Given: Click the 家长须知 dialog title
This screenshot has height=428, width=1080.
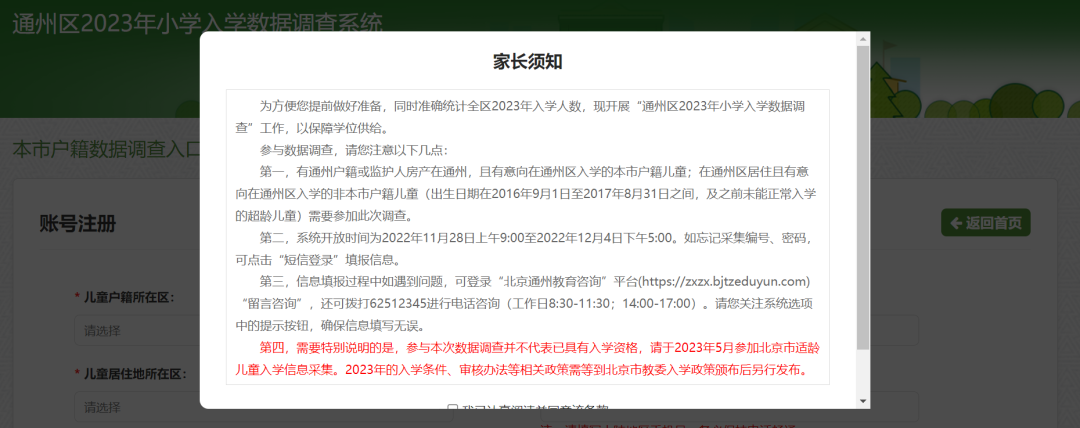Looking at the screenshot, I should pyautogui.click(x=528, y=61).
